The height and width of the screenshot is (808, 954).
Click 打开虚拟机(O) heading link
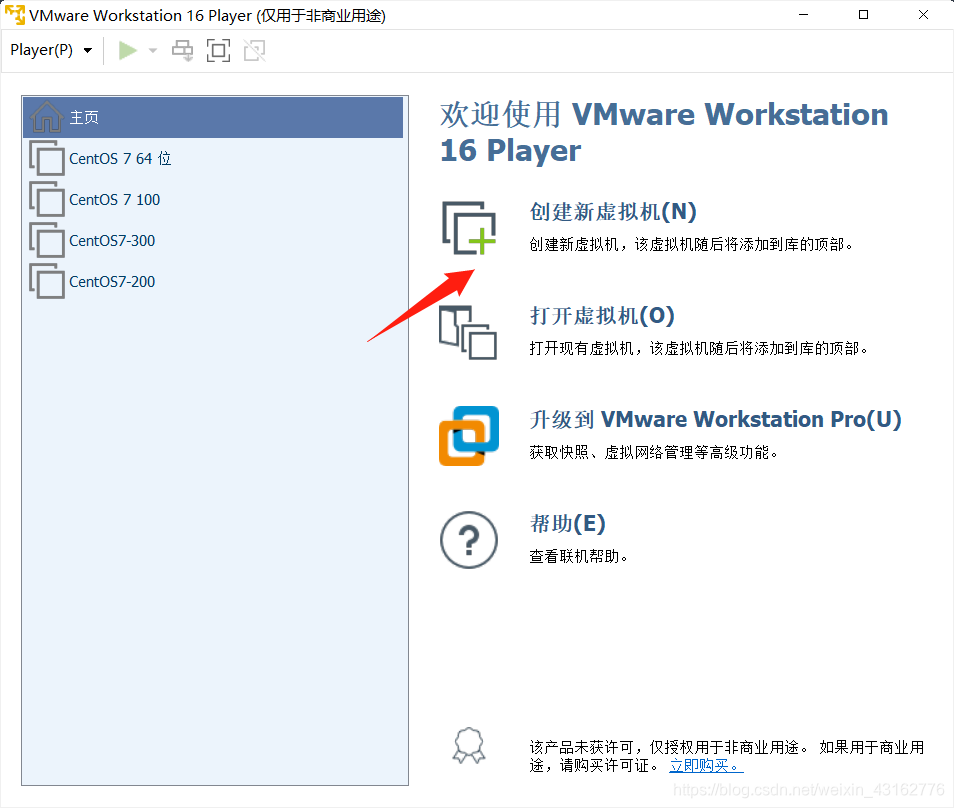(602, 316)
